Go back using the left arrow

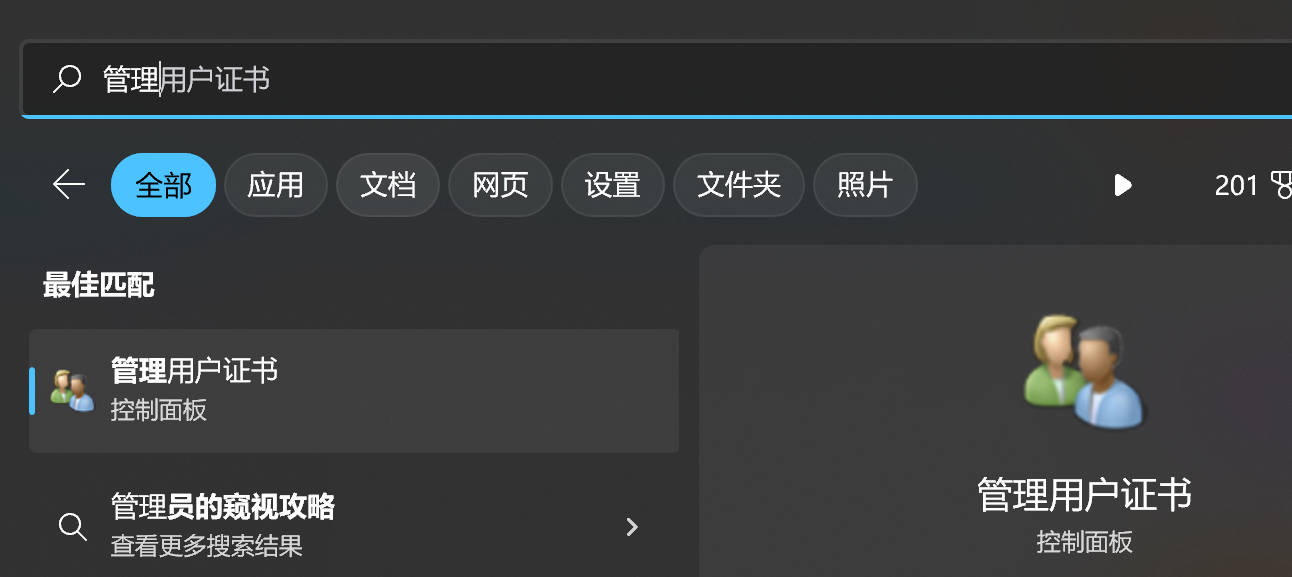click(68, 184)
